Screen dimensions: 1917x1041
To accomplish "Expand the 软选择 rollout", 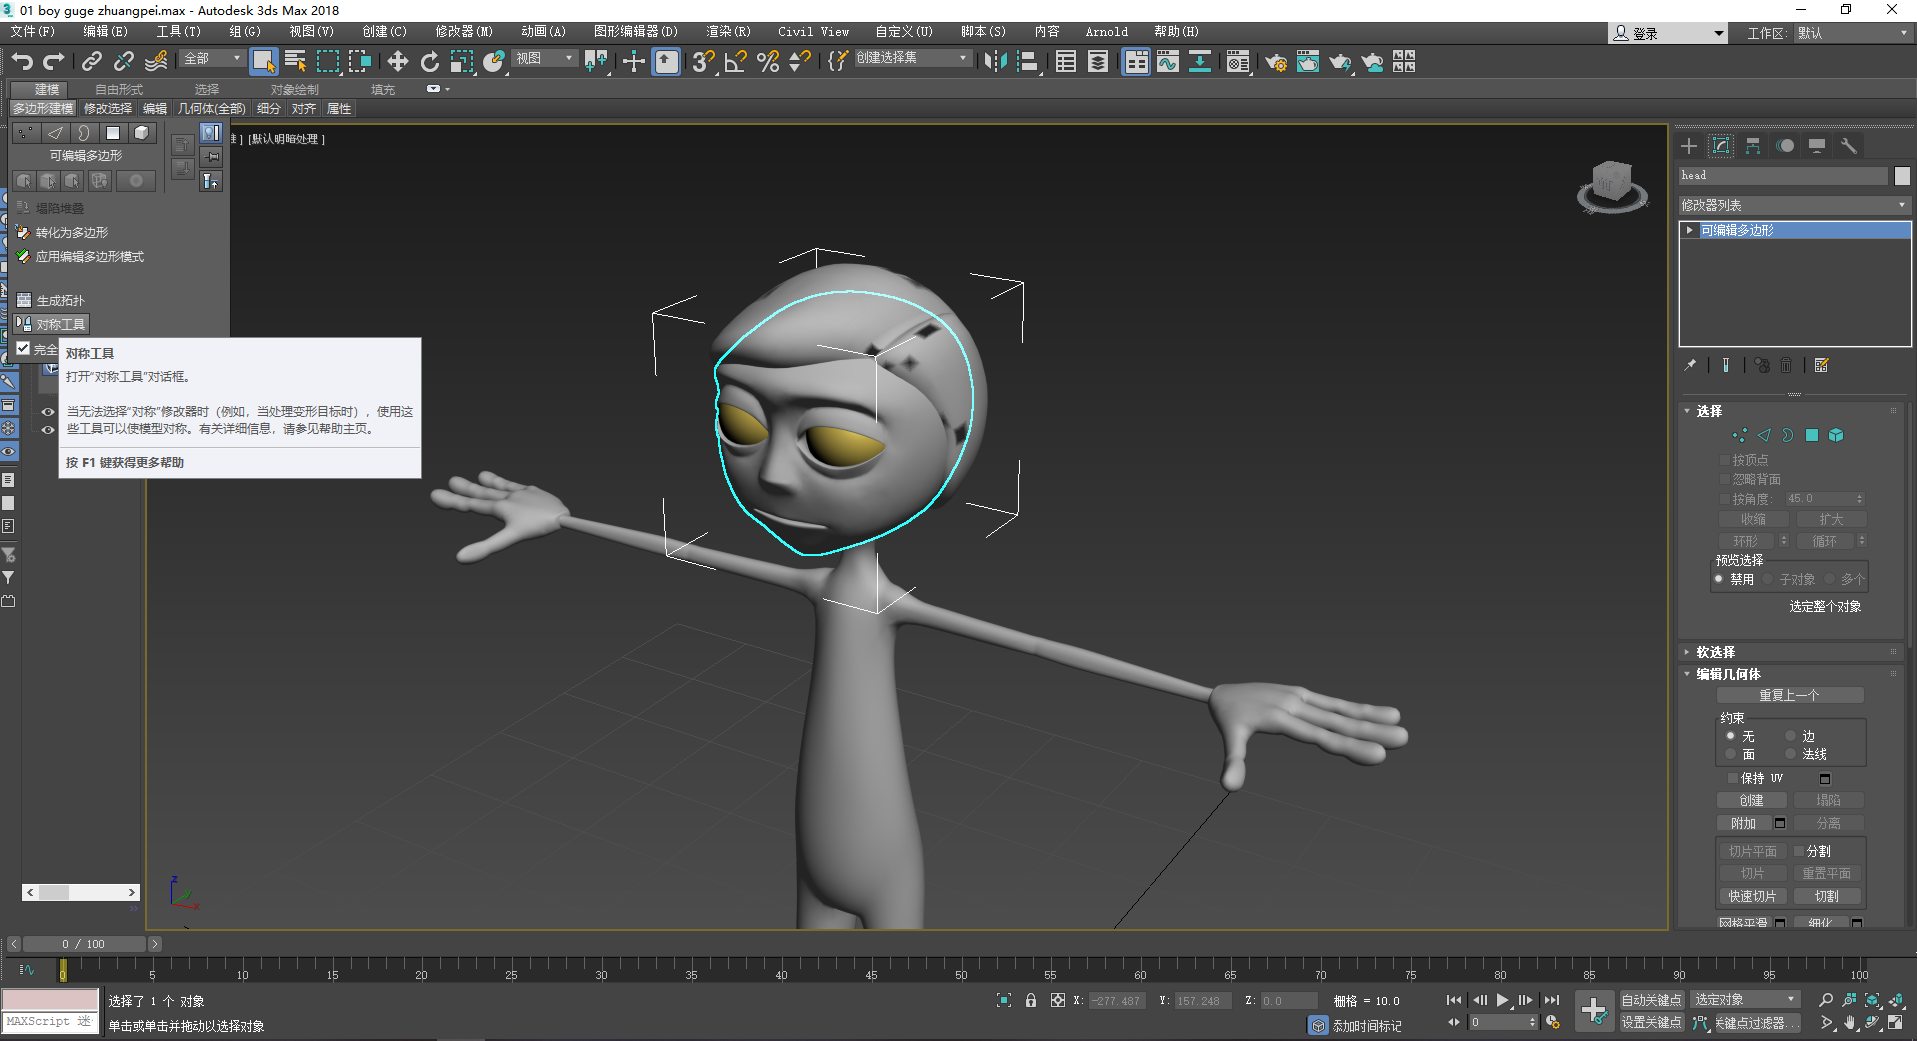I will click(x=1715, y=652).
